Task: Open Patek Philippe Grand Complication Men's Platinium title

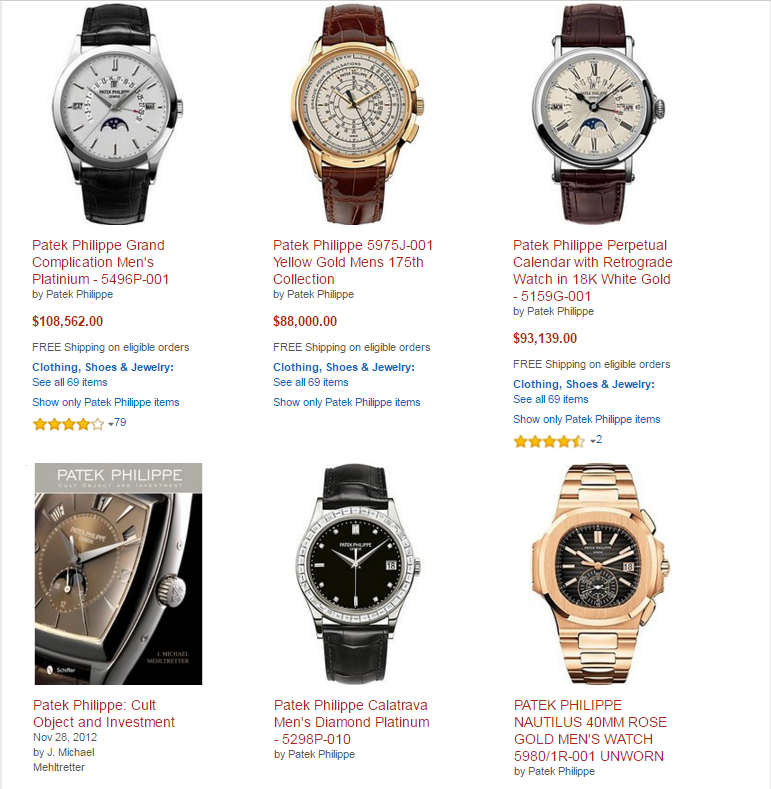Action: pyautogui.click(x=101, y=262)
